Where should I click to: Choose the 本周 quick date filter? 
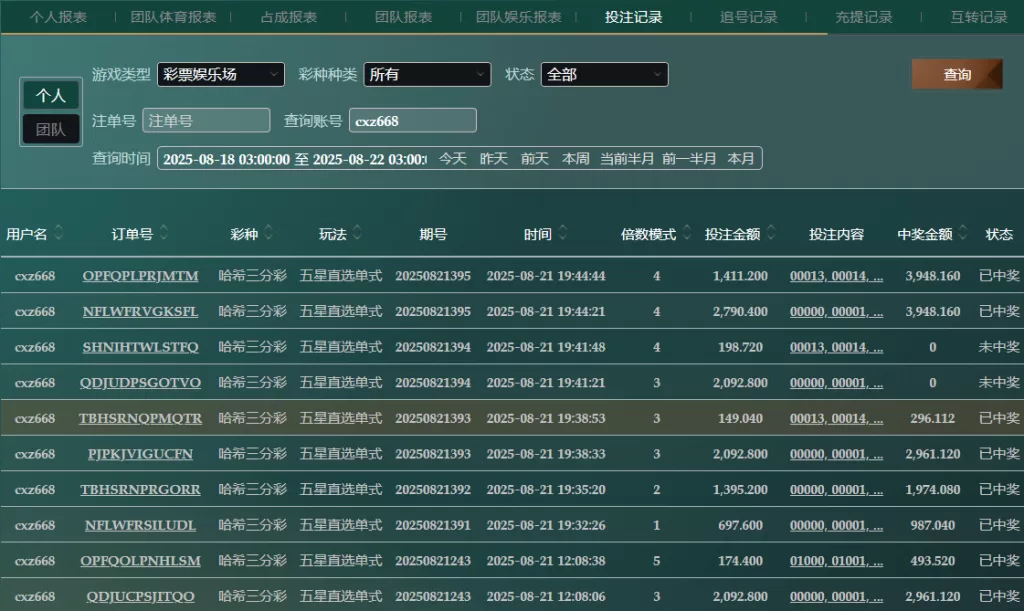(x=576, y=159)
